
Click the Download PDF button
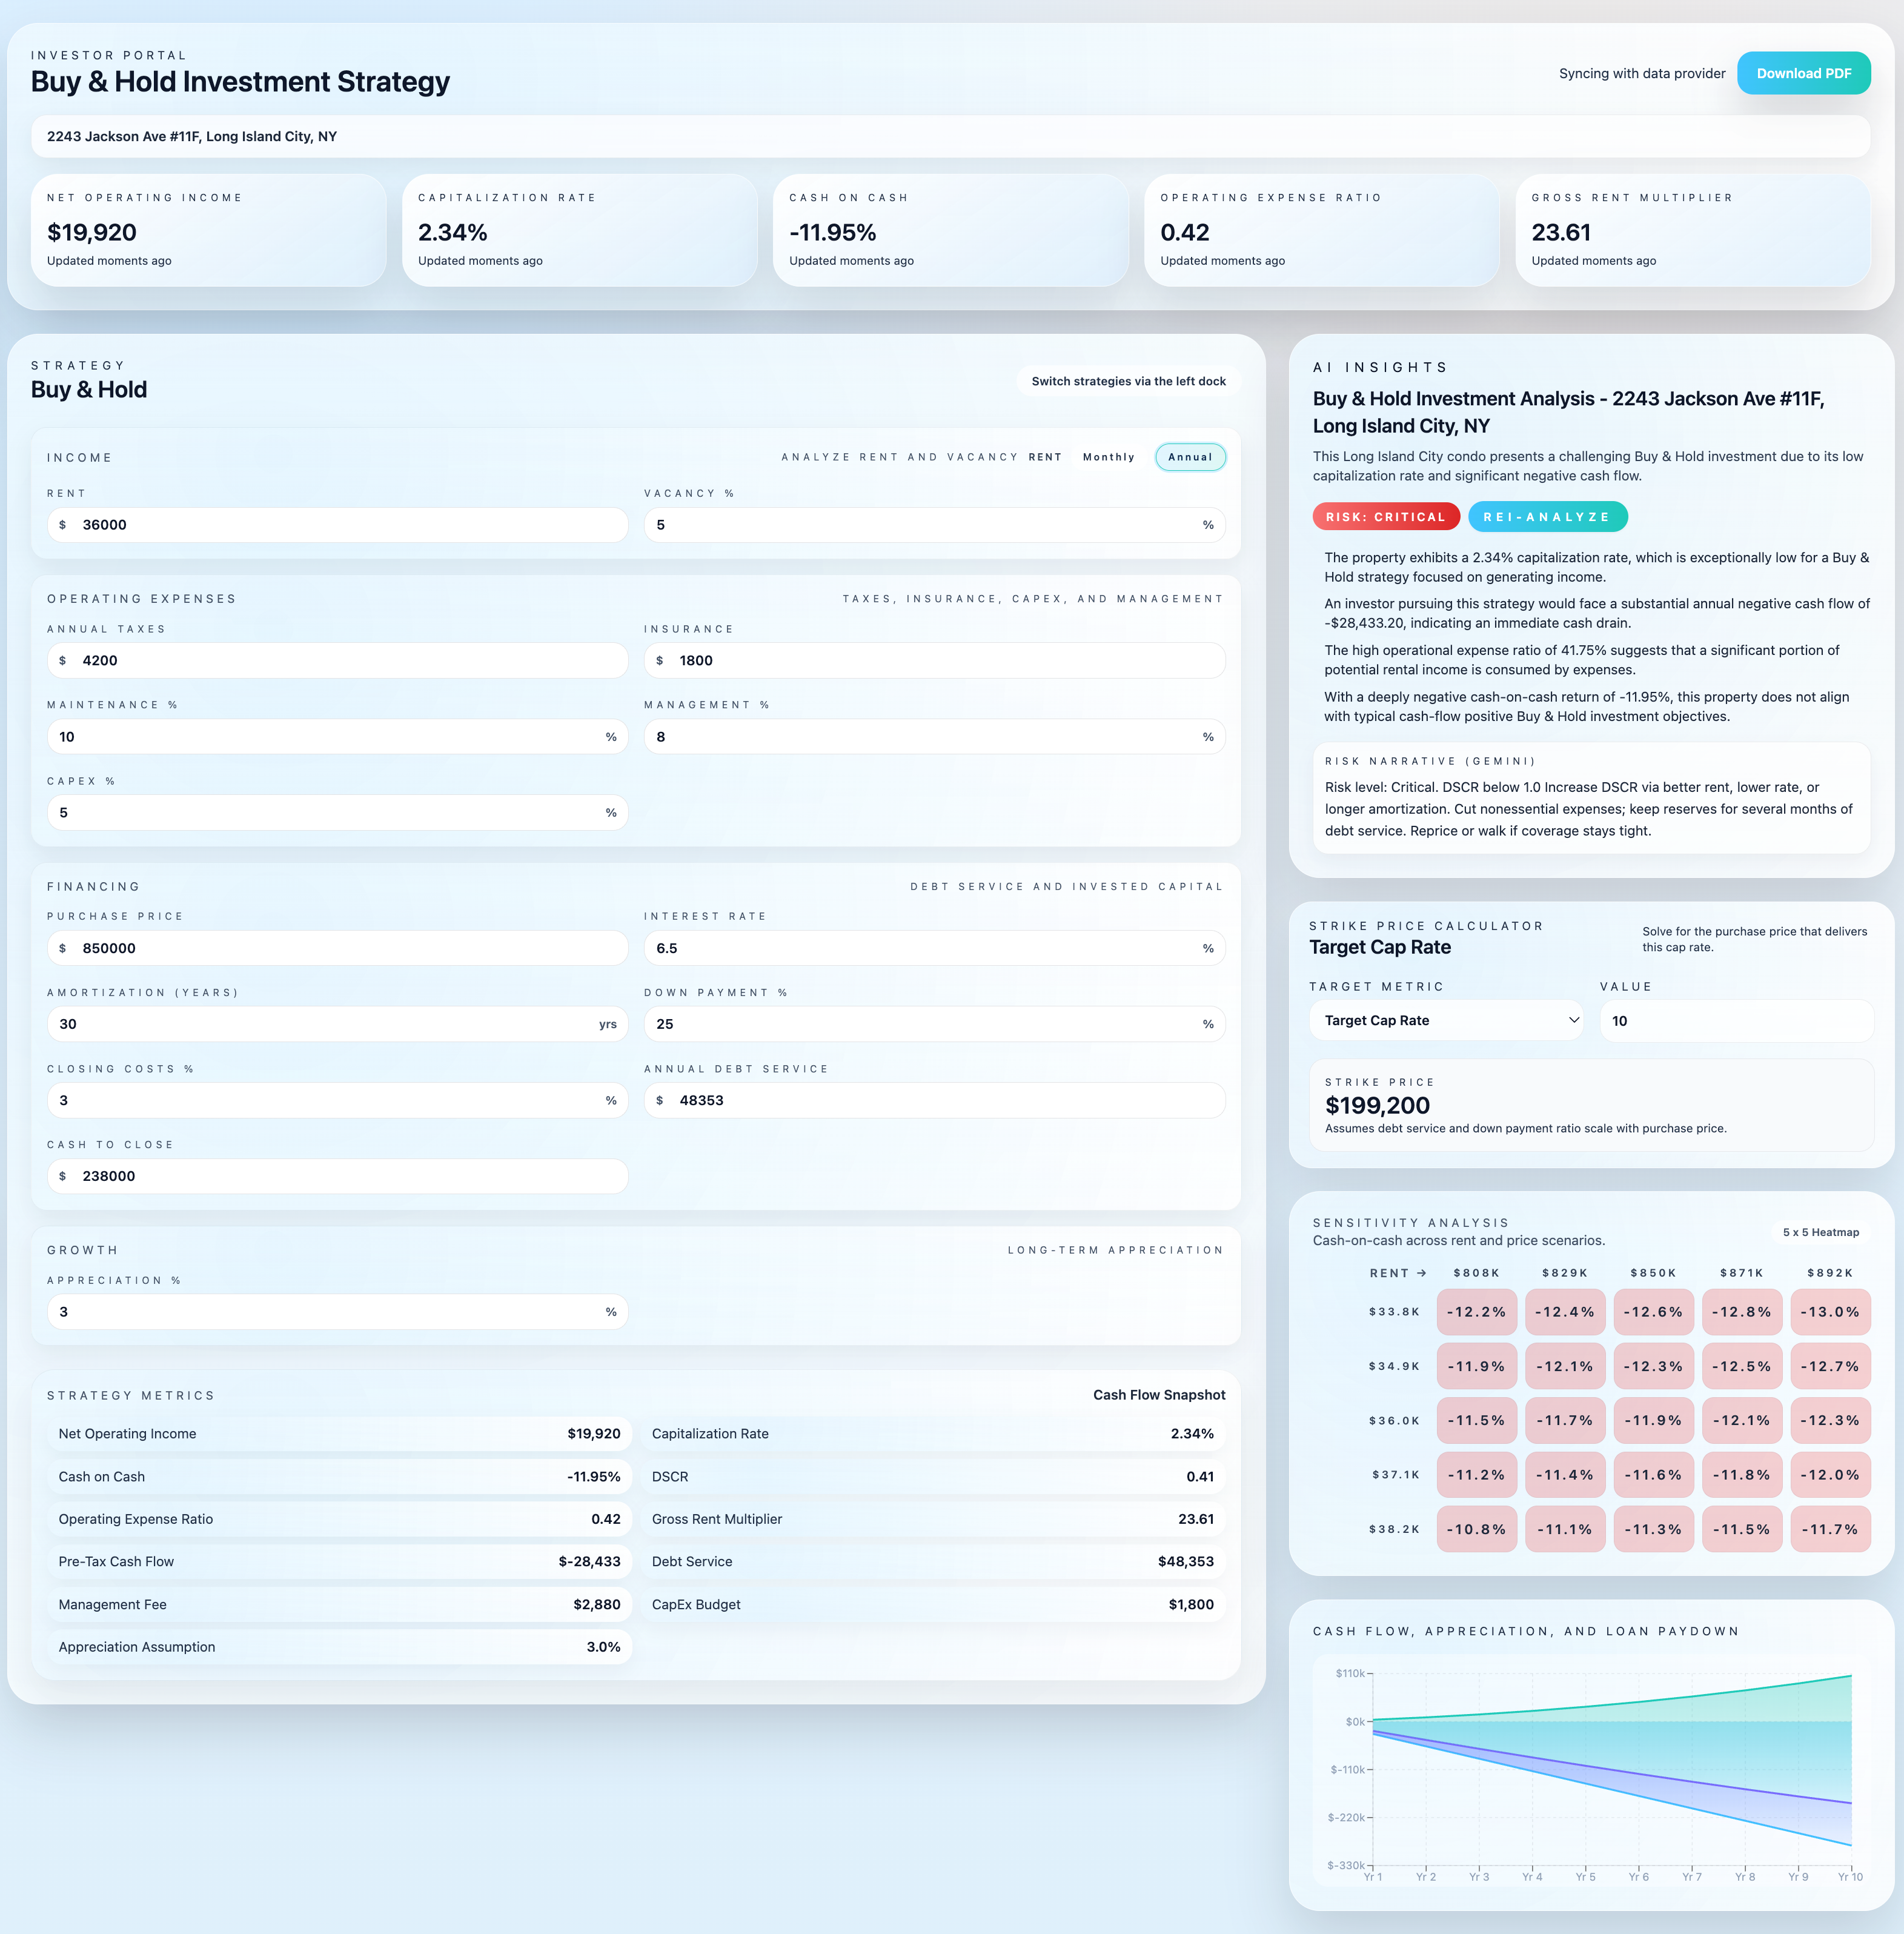pyautogui.click(x=1803, y=73)
